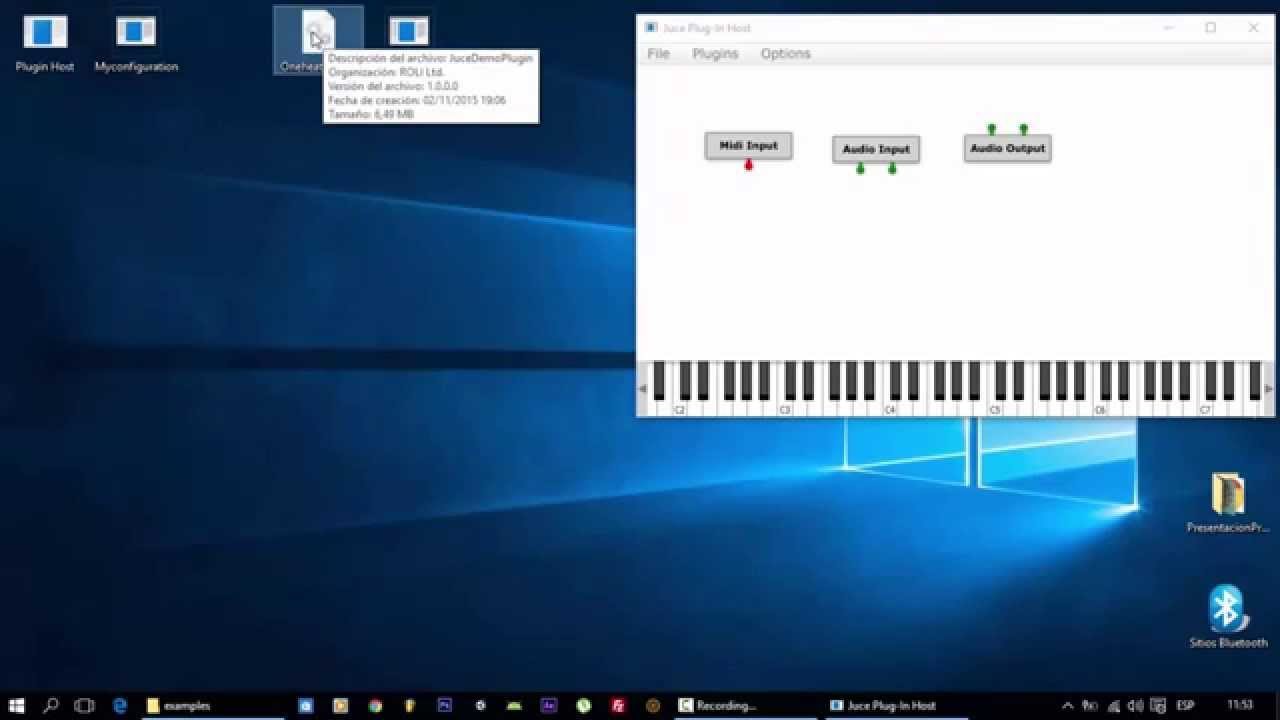Play the C3 key on the keyboard
The image size is (1280, 720).
[785, 408]
